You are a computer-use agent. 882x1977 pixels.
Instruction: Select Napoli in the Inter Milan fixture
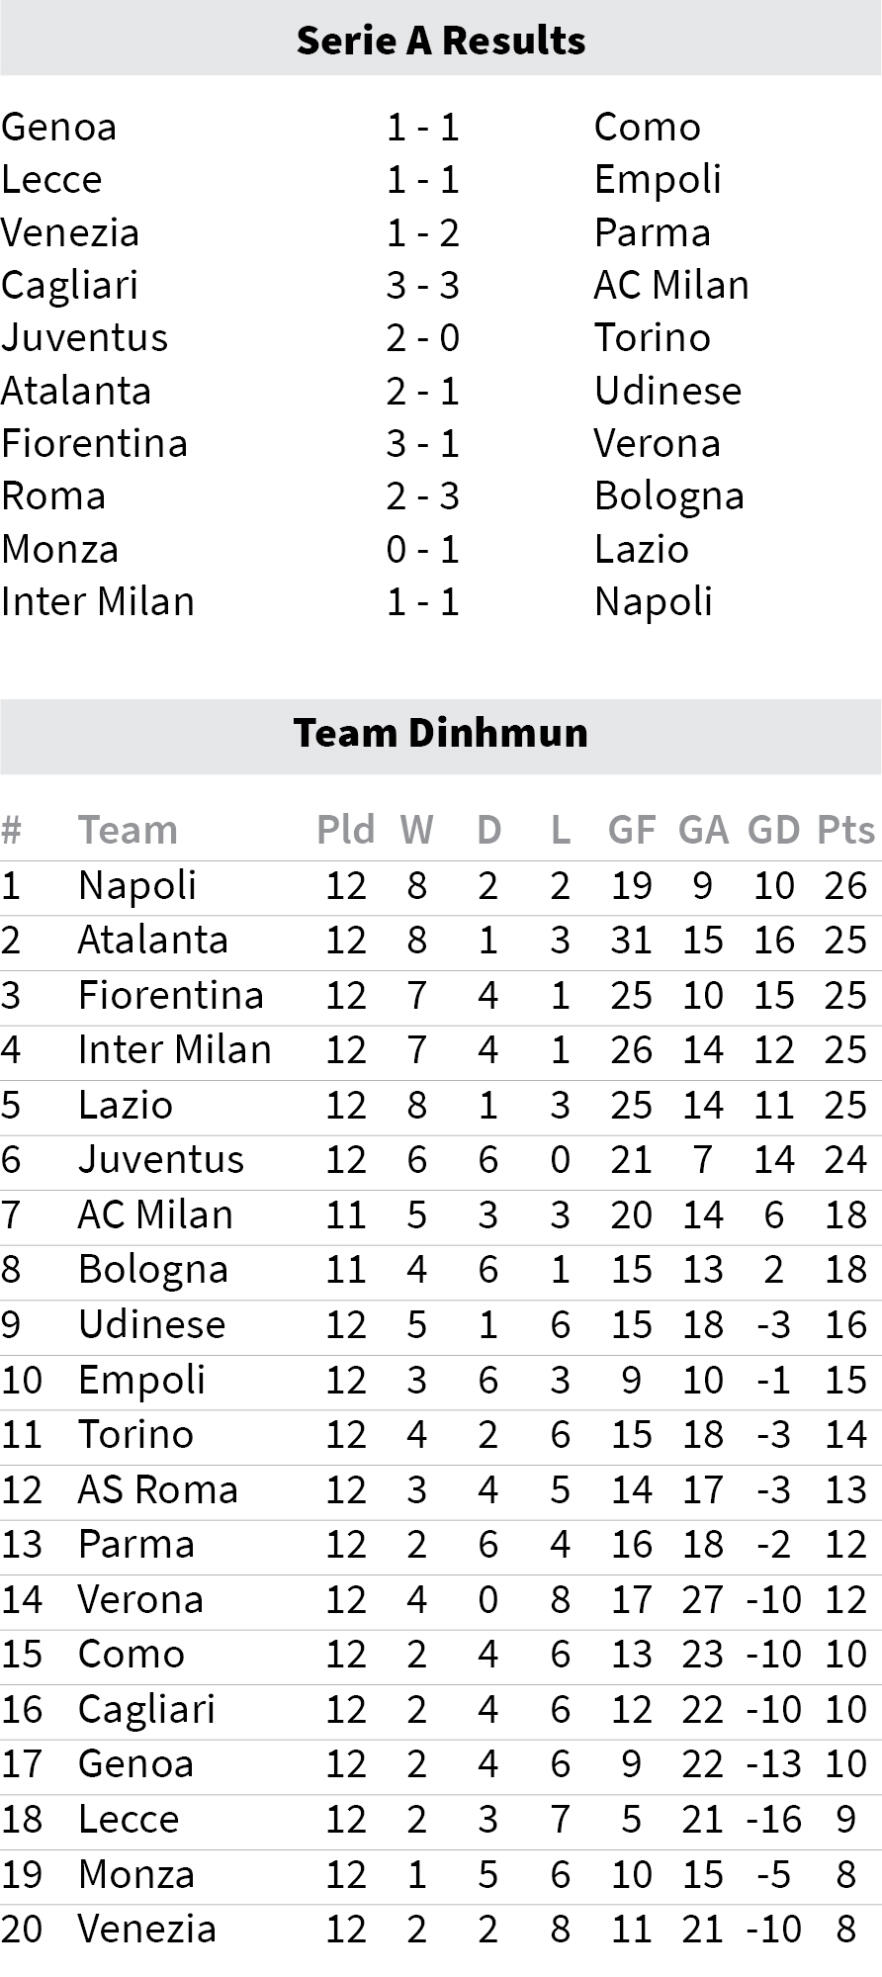653,602
